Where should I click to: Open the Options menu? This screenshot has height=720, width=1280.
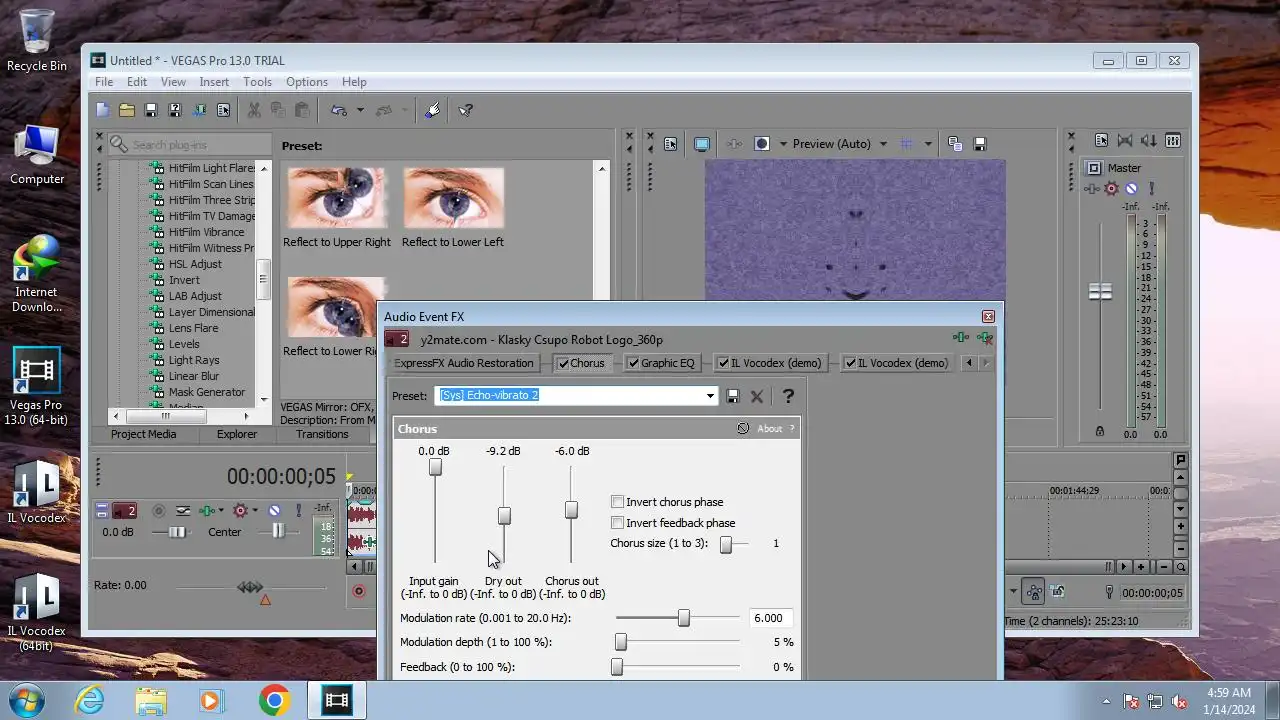[307, 82]
